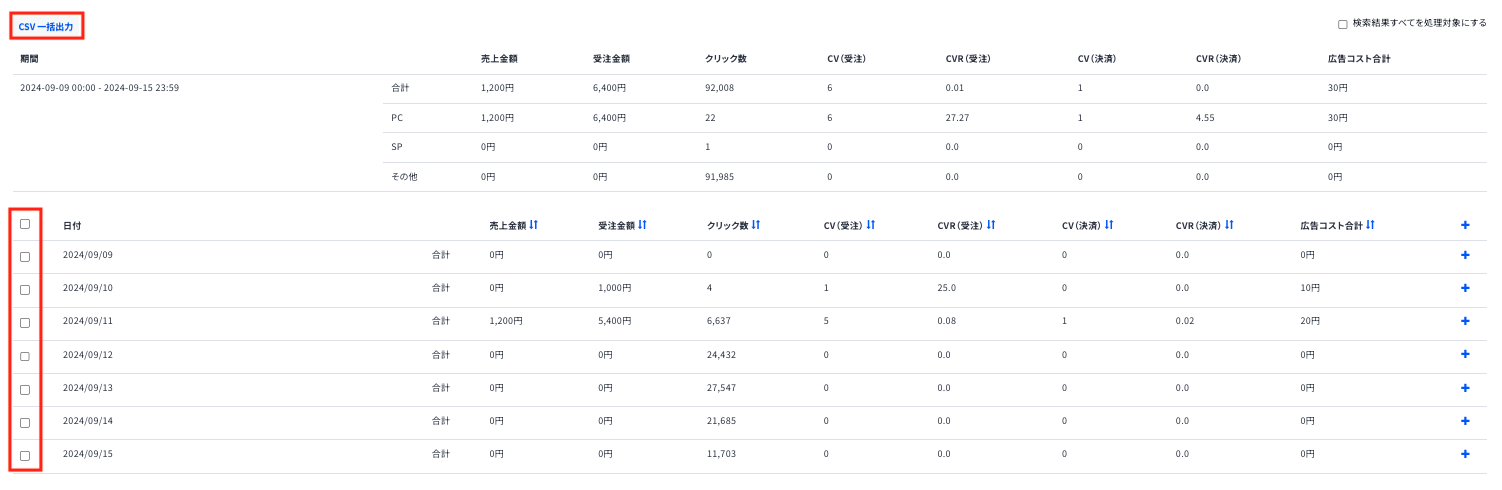Click click count 11,703
This screenshot has height=490, width=1502.
coord(722,454)
